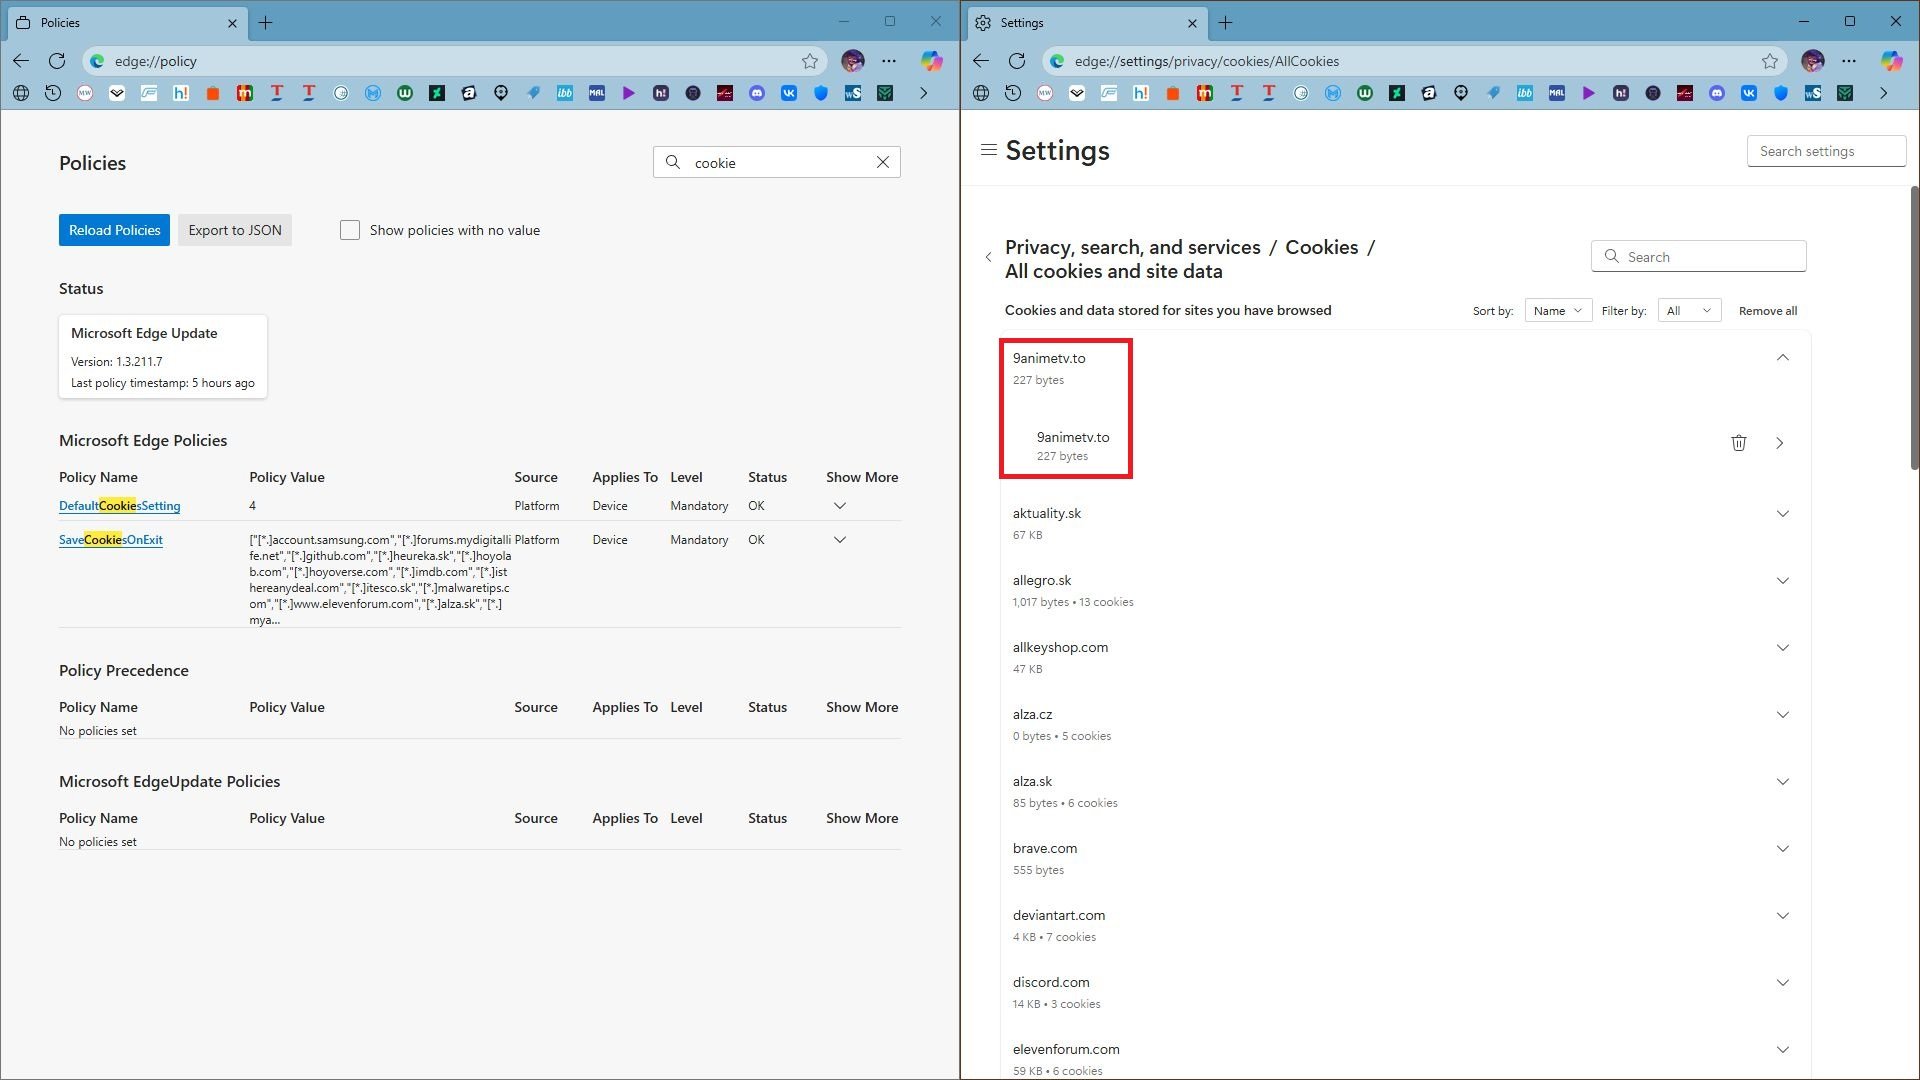Select the alza.sk site name
Image resolution: width=1920 pixels, height=1080 pixels.
click(1032, 781)
